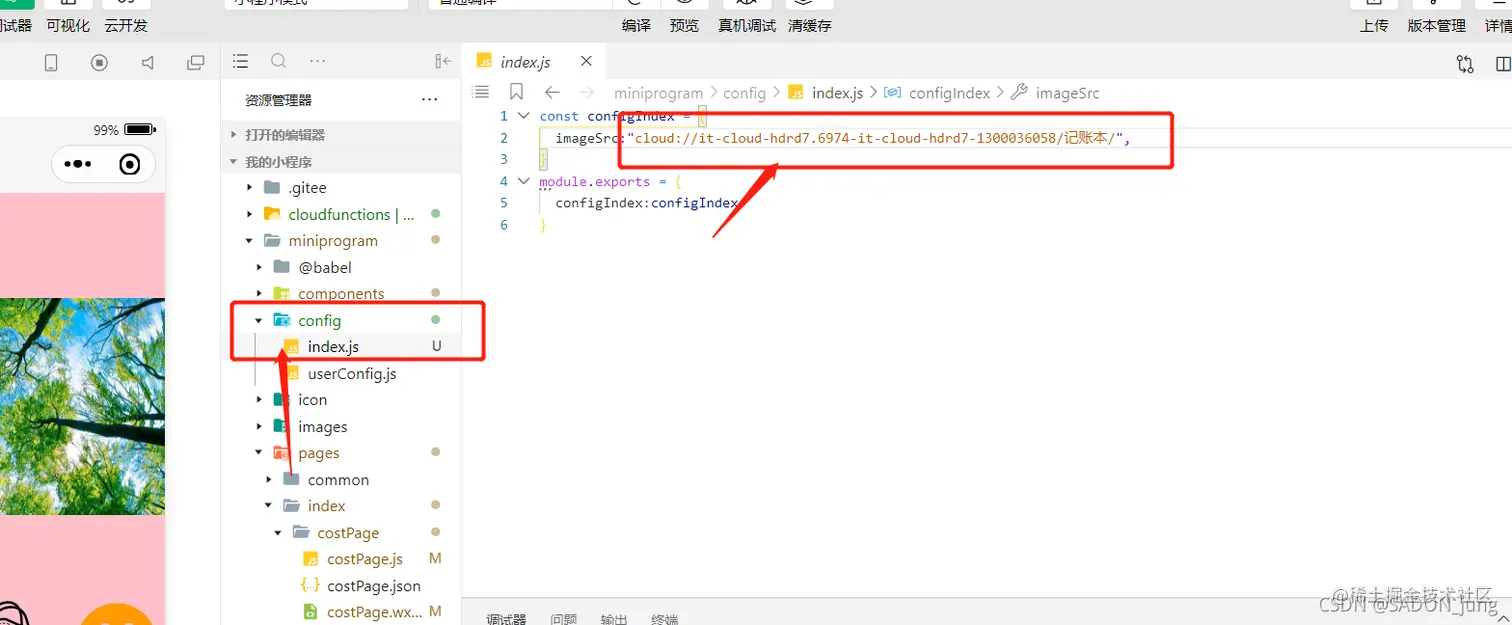Viewport: 1512px width, 625px height.
Task: Open the explorer list view icon
Action: (240, 62)
